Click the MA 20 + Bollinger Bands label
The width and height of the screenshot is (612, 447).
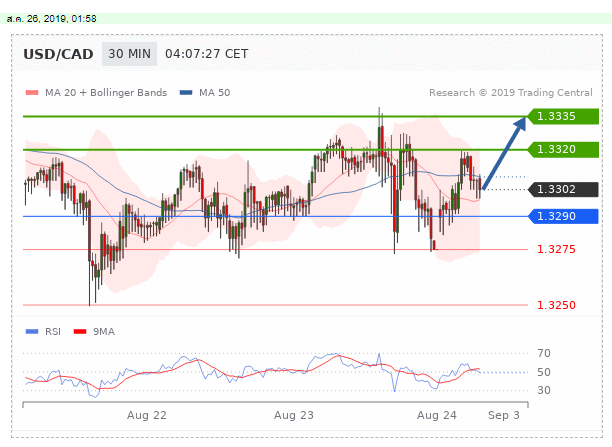(106, 93)
